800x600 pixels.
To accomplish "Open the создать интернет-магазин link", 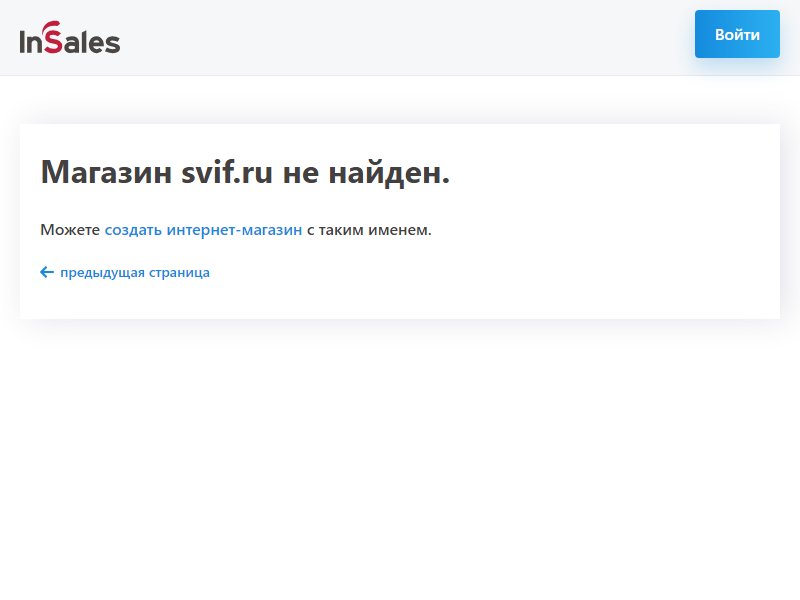I will pos(203,230).
